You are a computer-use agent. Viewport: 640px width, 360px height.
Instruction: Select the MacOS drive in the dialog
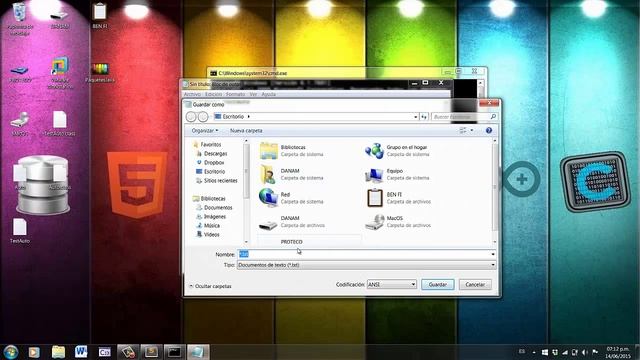click(398, 222)
